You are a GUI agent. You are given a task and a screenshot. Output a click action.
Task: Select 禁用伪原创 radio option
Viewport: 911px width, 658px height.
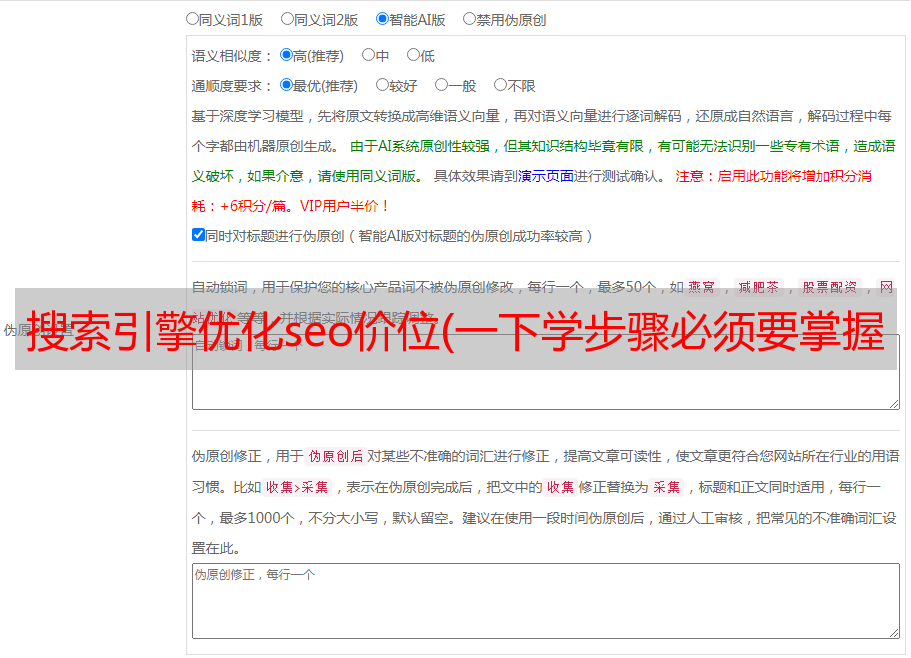click(469, 19)
